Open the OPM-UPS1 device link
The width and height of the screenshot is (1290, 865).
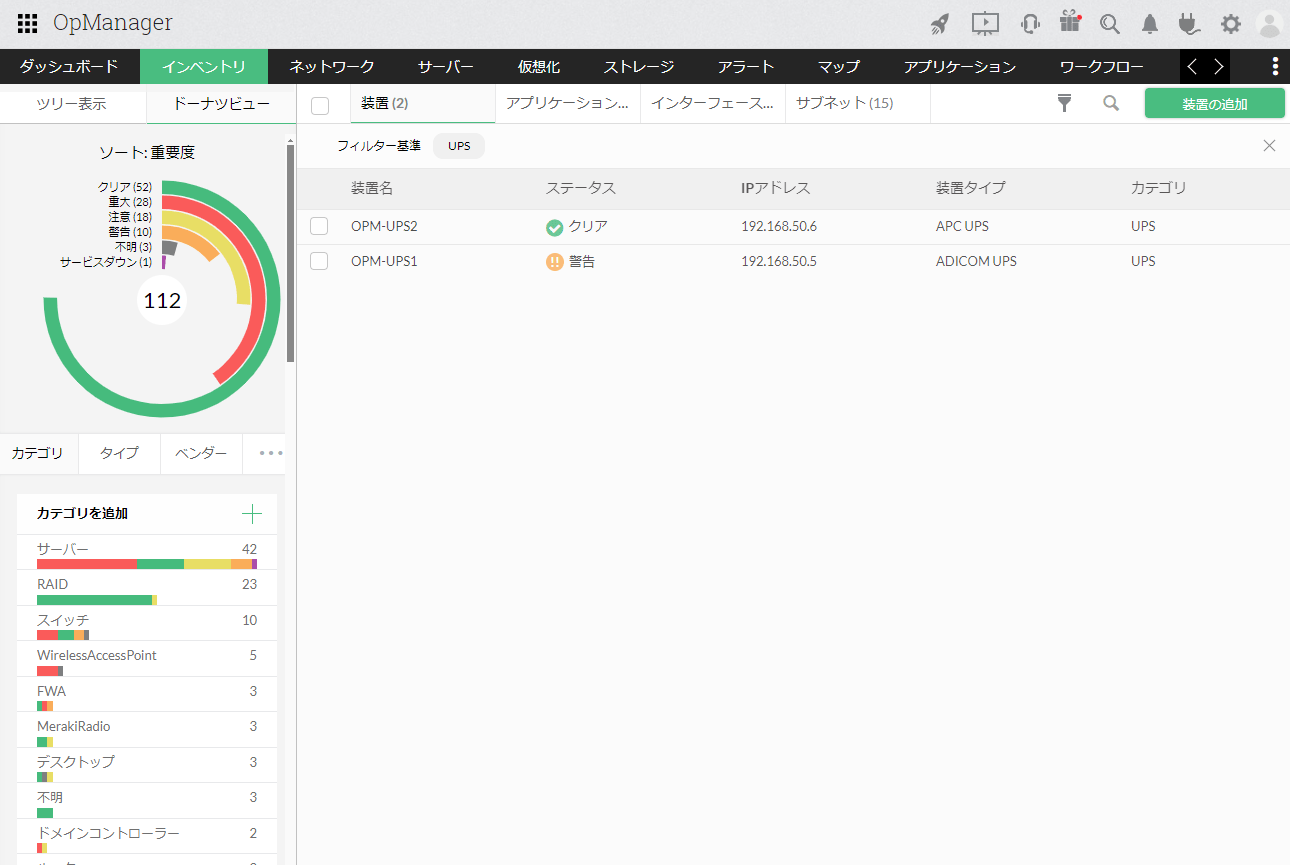click(384, 261)
